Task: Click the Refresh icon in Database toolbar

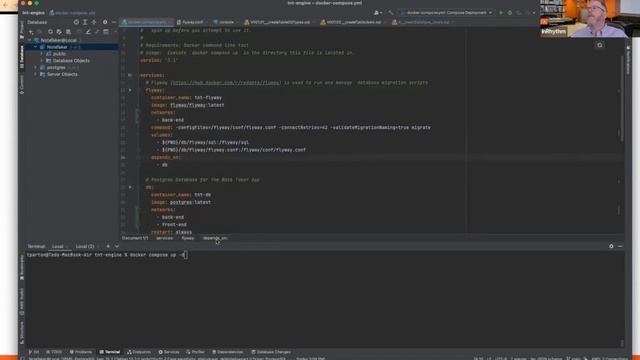Action: 50,32
